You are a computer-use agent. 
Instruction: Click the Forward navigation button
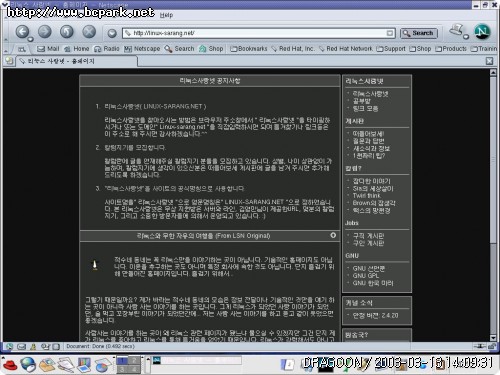pyautogui.click(x=45, y=32)
